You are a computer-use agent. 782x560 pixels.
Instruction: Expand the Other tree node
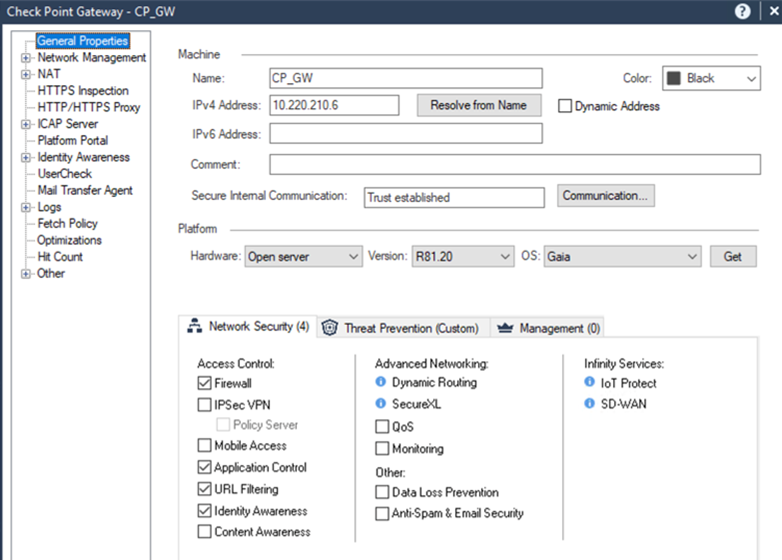[25, 274]
